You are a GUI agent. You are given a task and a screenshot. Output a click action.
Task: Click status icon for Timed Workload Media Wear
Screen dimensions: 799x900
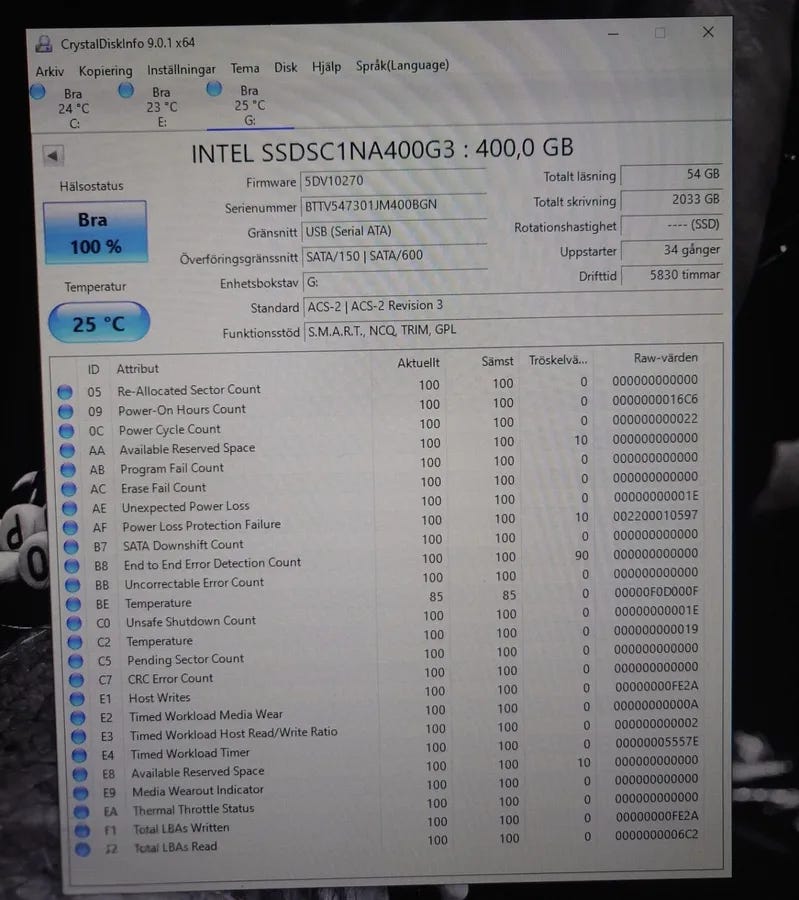coord(77,717)
